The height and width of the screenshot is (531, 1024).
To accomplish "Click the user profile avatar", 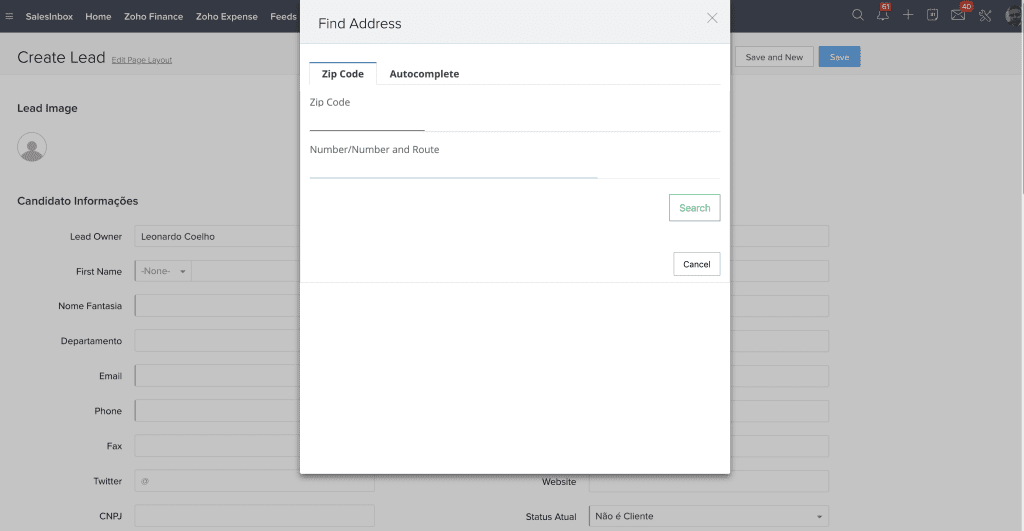I will click(x=1012, y=15).
